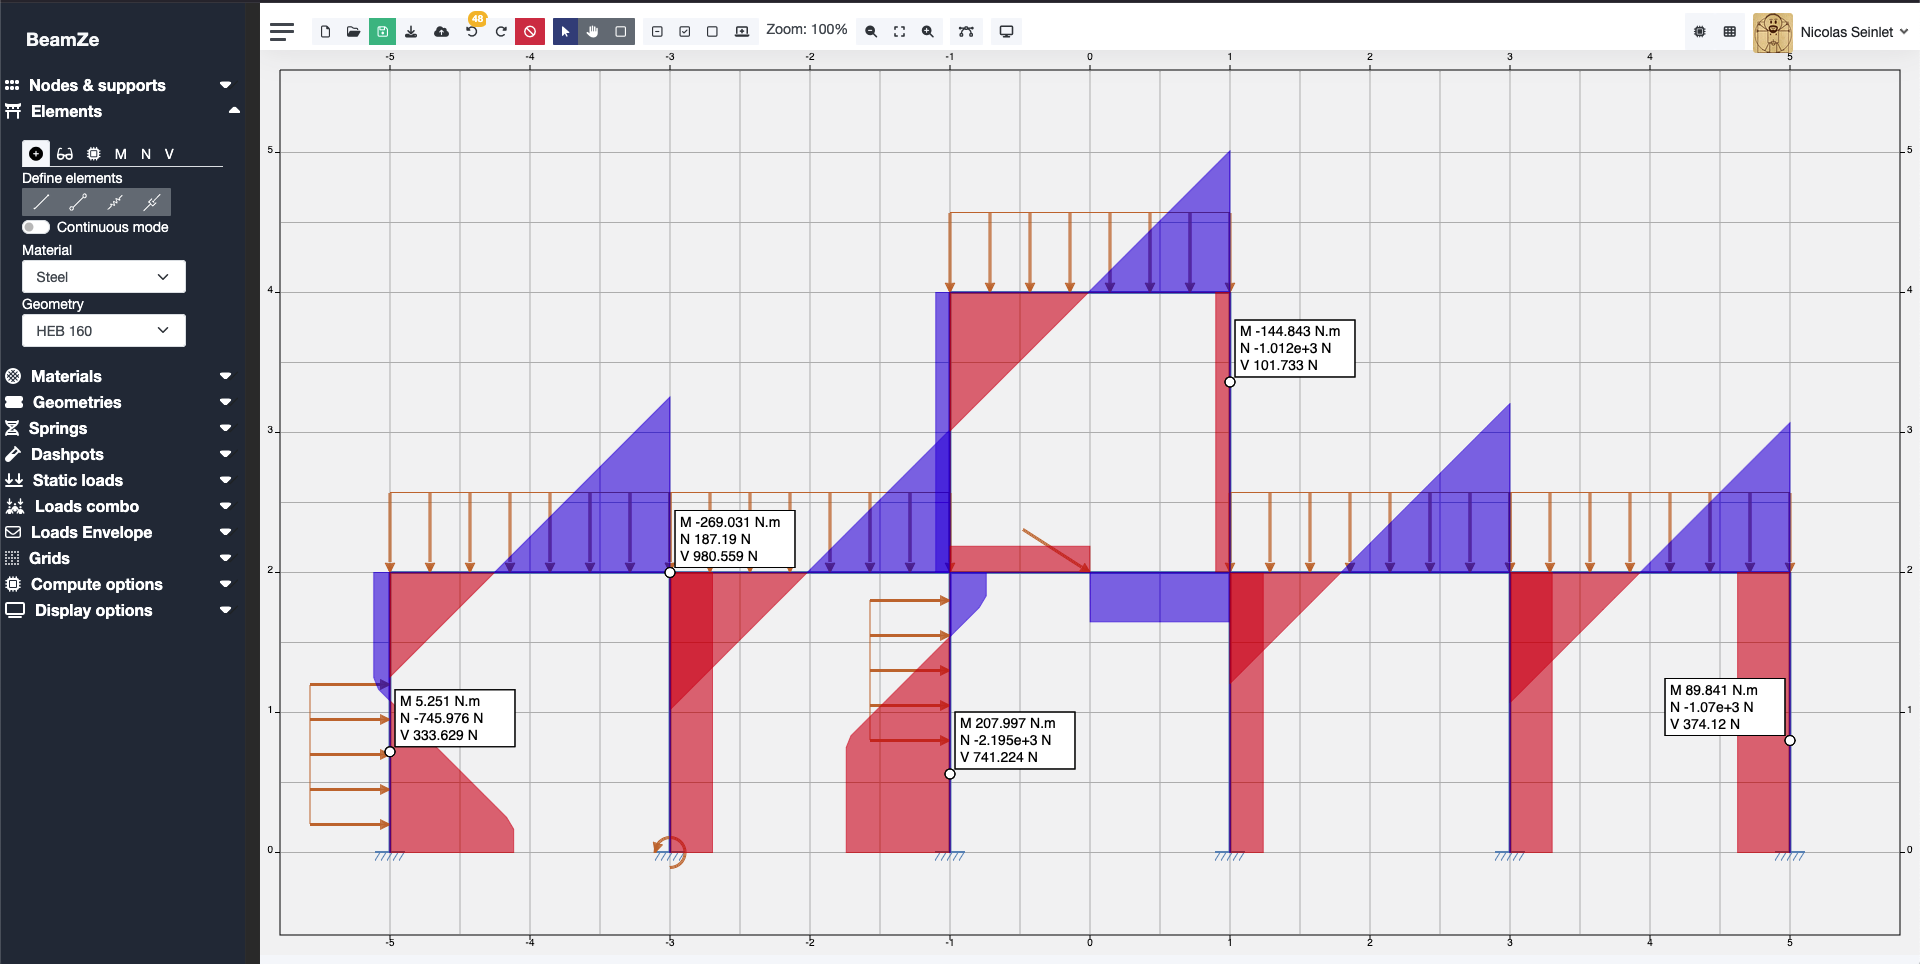Open the Geometry dropdown showing HEB 160
Viewport: 1920px width, 964px height.
pyautogui.click(x=103, y=330)
